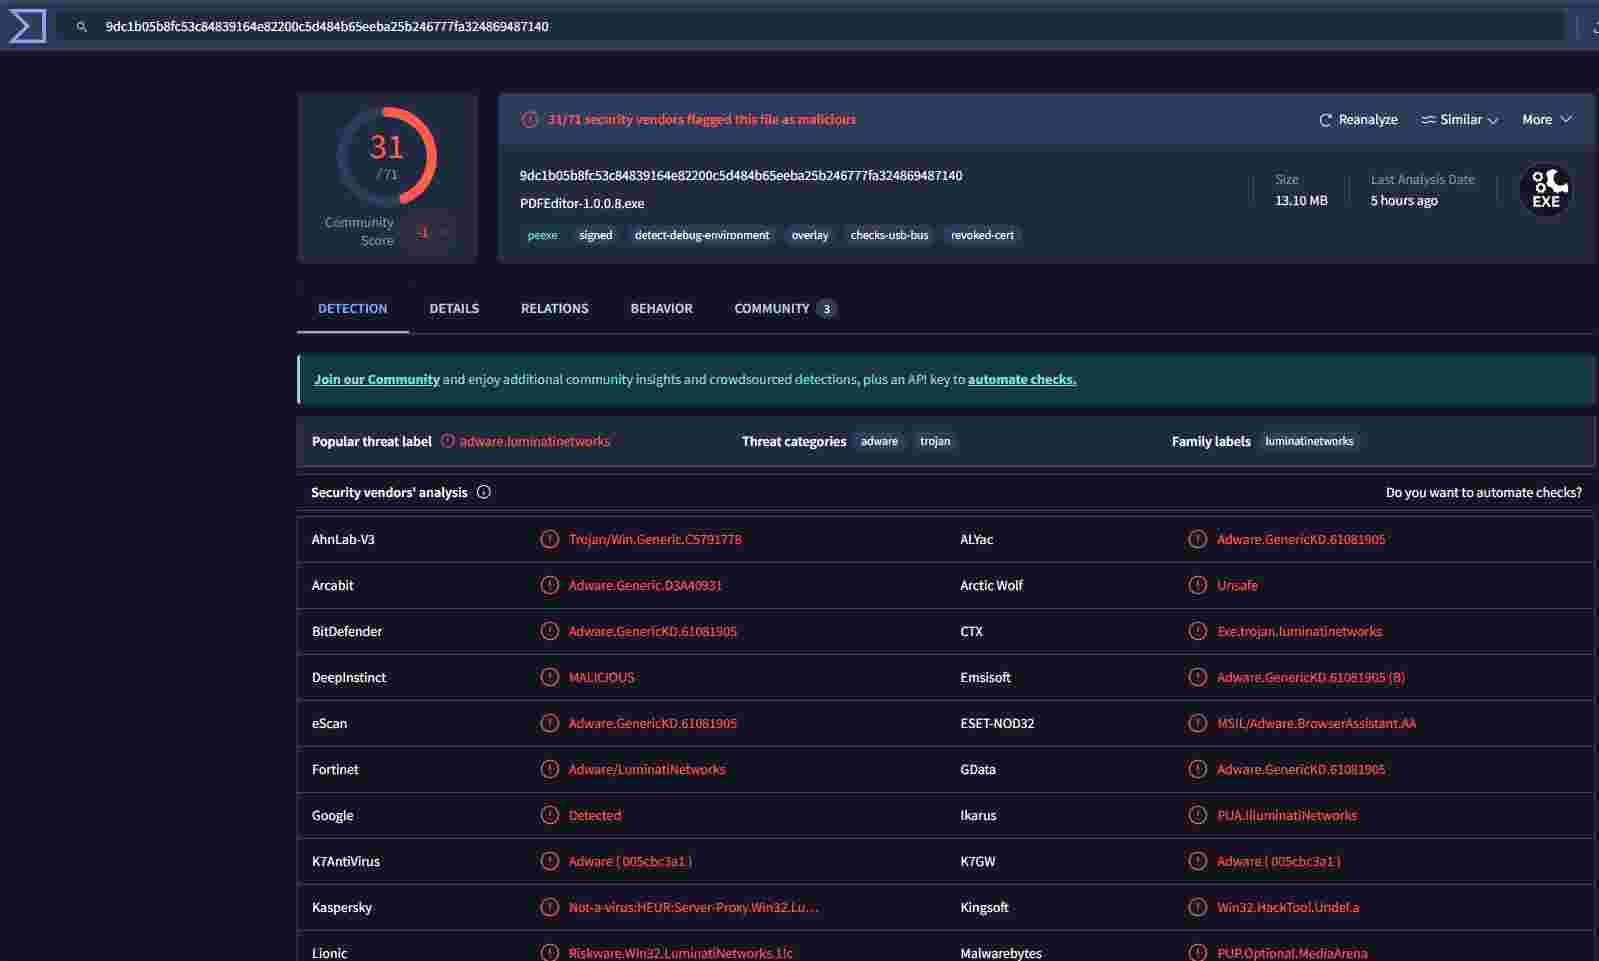Click the automate checks link

(1021, 379)
